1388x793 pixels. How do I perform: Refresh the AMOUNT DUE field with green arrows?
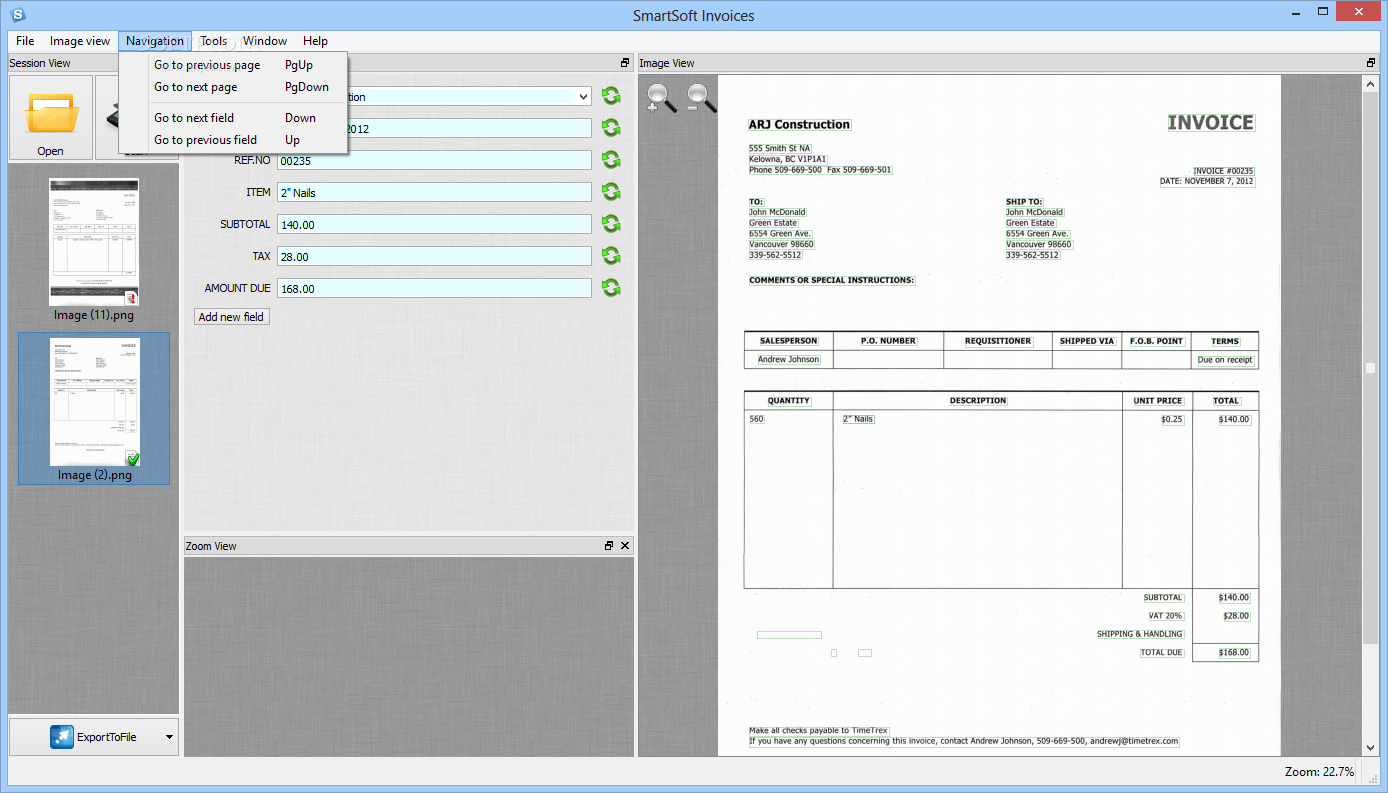(x=610, y=288)
